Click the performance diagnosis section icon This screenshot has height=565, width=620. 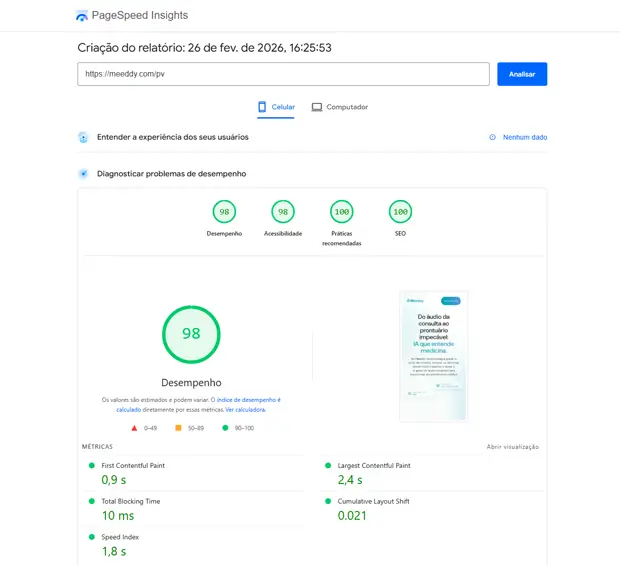84,173
